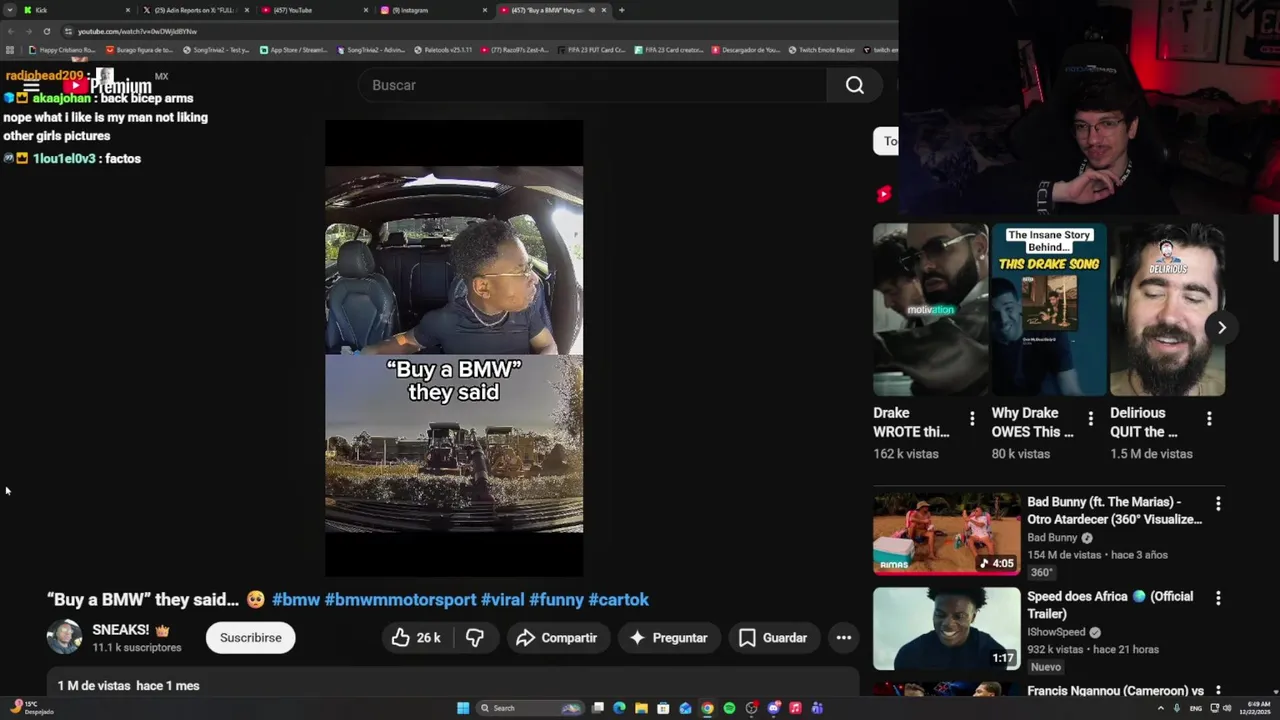Click the #cartok hashtag link

point(618,599)
